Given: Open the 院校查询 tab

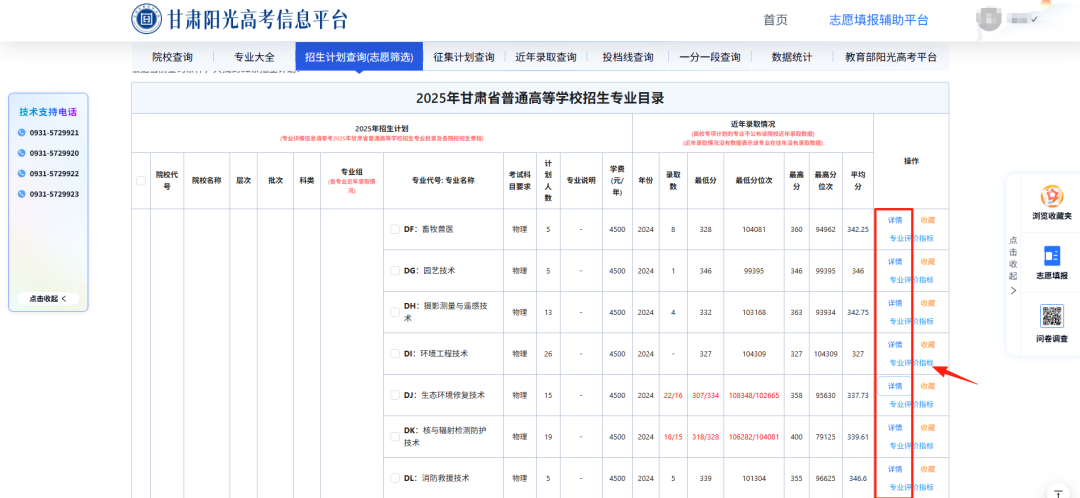Looking at the screenshot, I should coord(172,57).
